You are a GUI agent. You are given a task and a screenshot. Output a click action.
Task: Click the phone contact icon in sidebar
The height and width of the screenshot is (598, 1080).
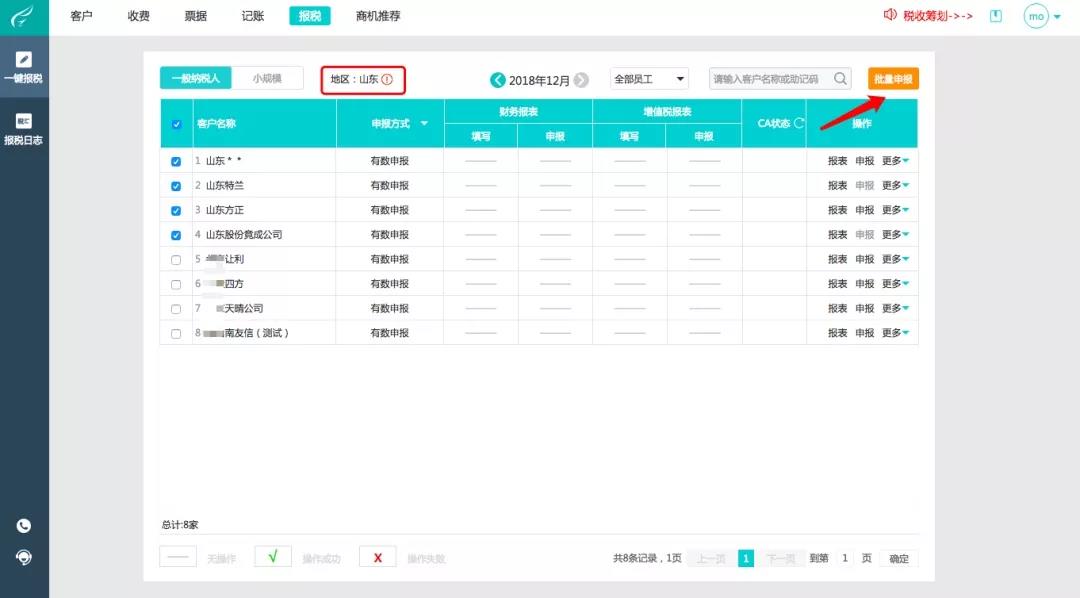point(23,526)
